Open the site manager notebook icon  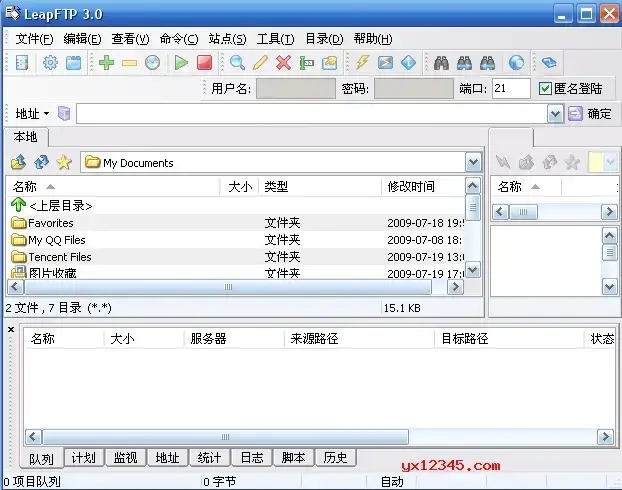pyautogui.click(x=21, y=63)
